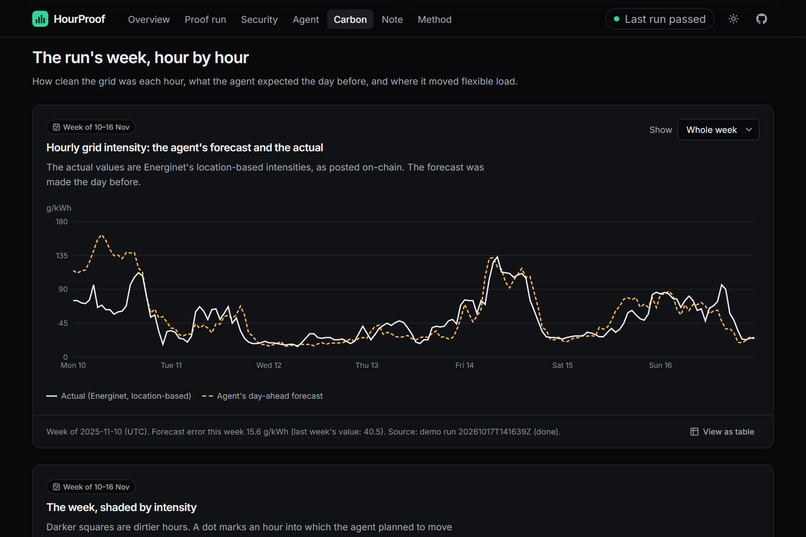806x537 pixels.
Task: Switch to the Security tab
Action: click(259, 20)
